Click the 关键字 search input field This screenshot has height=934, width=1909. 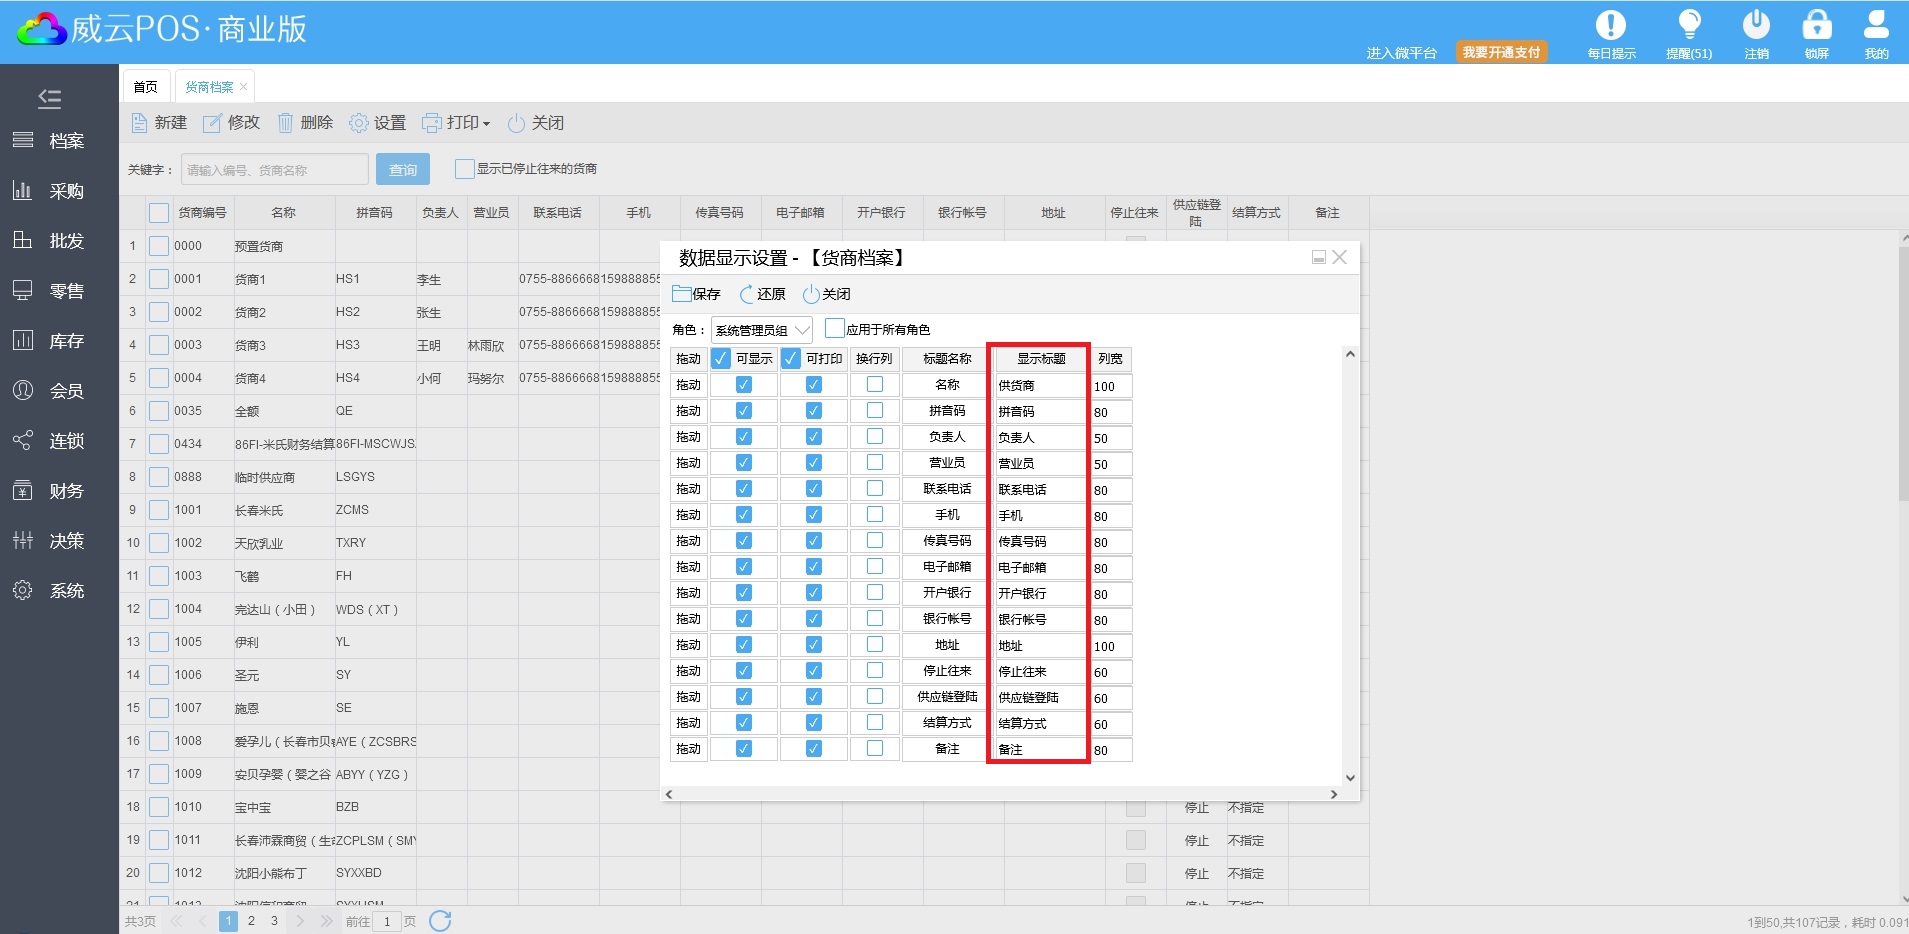pyautogui.click(x=274, y=170)
